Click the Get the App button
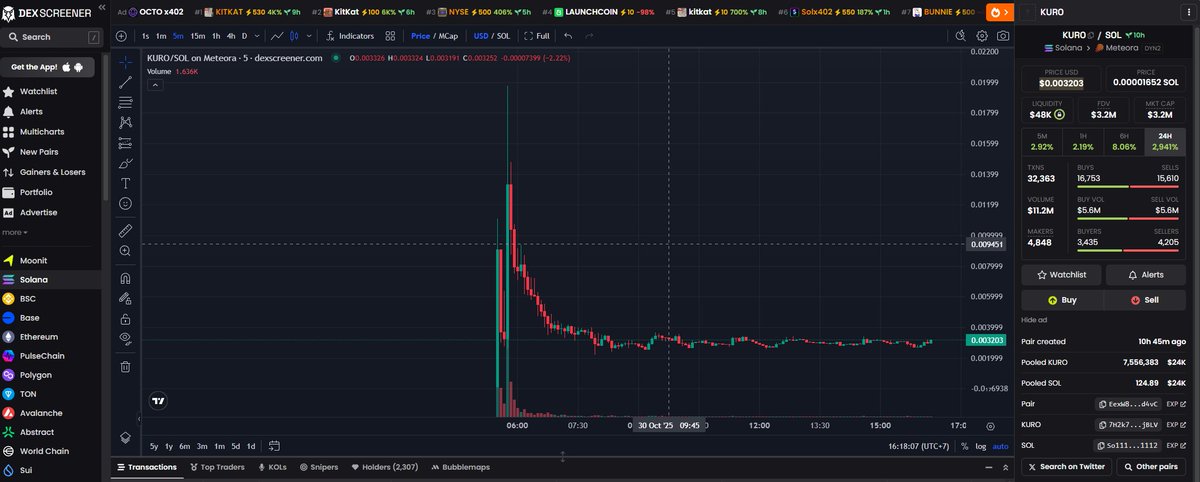Screen dimensions: 1200x482 pos(48,67)
